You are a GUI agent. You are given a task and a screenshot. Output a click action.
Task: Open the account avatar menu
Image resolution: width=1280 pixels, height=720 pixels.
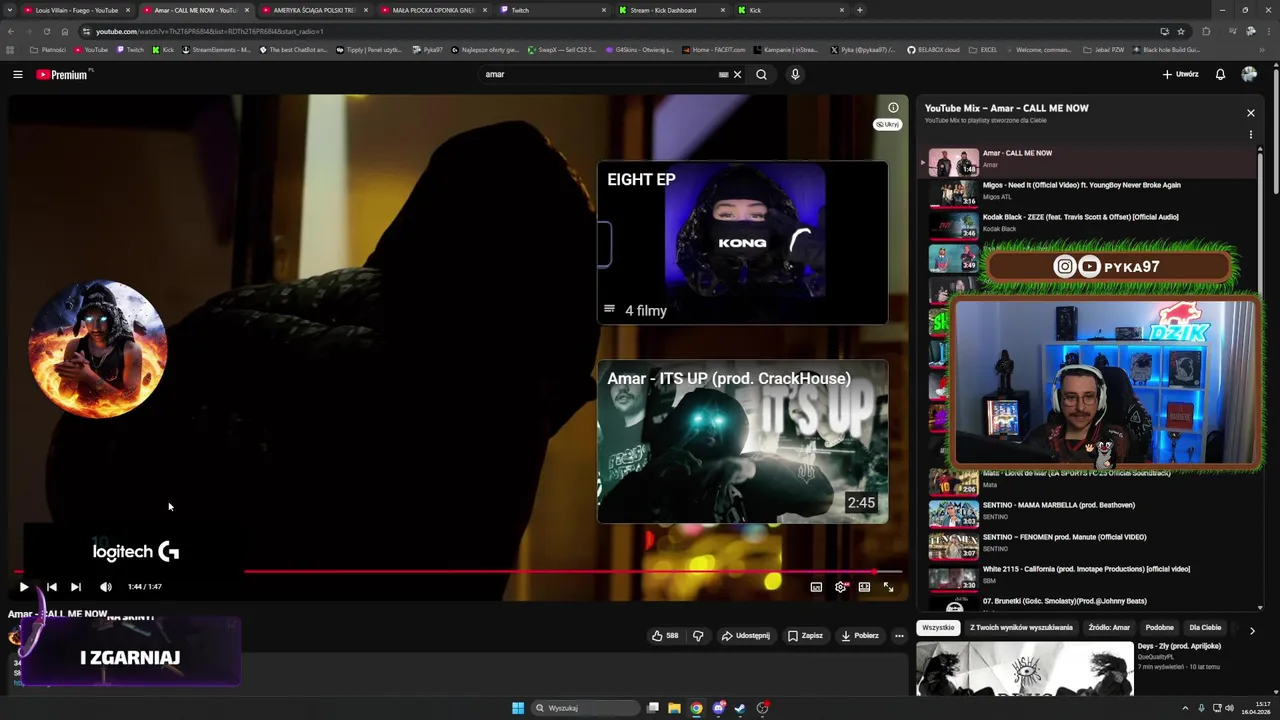[1249, 74]
